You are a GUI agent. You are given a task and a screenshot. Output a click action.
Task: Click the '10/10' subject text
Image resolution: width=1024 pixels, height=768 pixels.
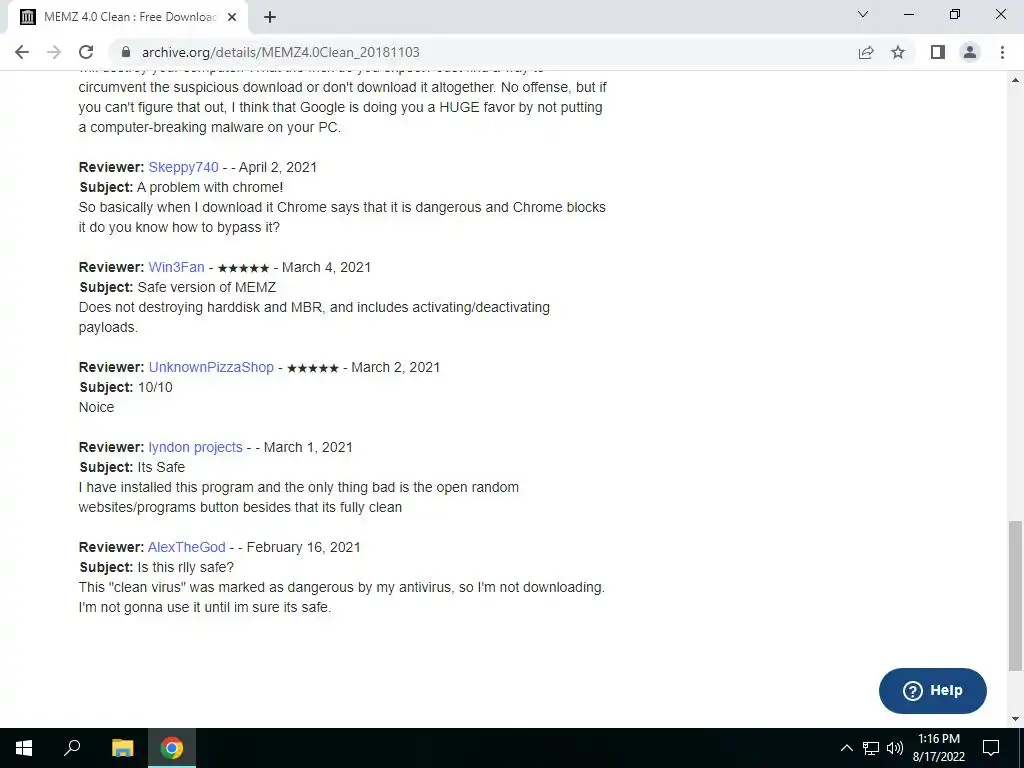155,387
